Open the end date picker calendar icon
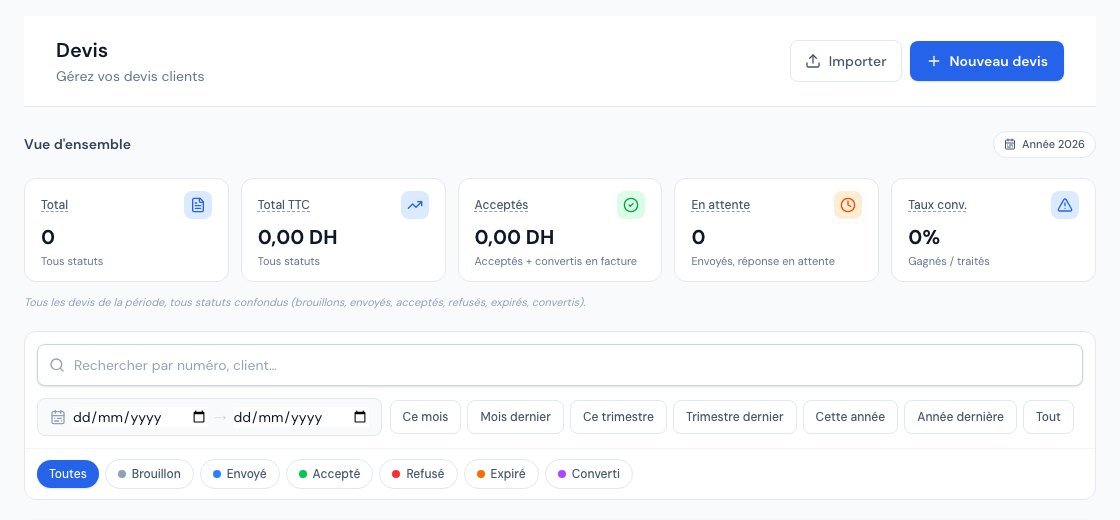 click(360, 417)
